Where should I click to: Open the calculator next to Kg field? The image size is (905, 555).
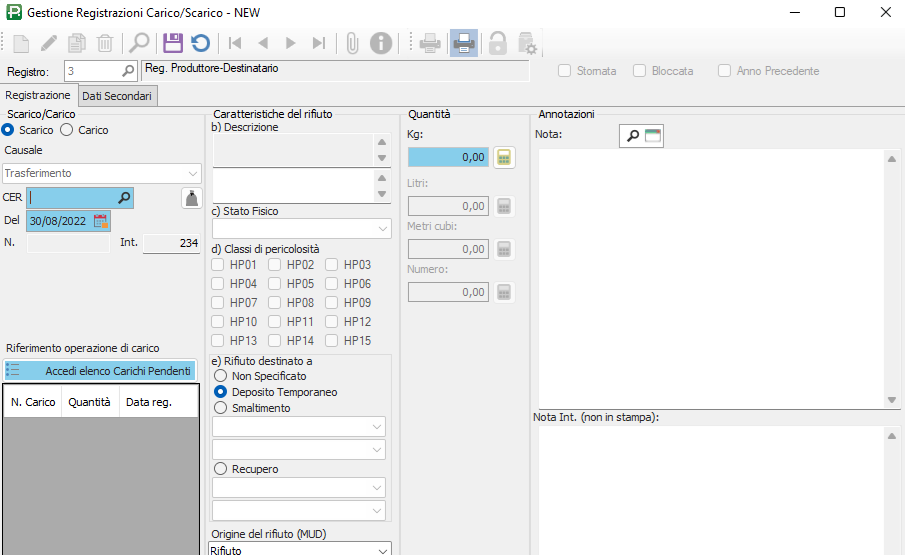click(504, 157)
